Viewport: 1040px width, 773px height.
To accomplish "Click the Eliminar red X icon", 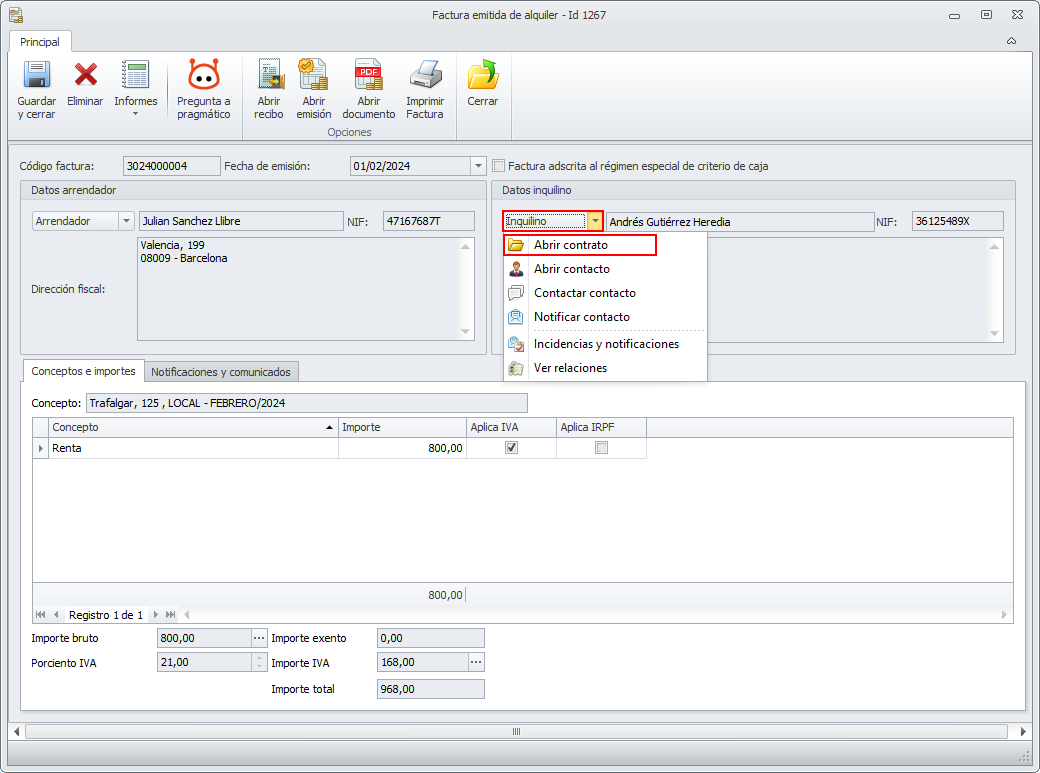I will [x=85, y=74].
